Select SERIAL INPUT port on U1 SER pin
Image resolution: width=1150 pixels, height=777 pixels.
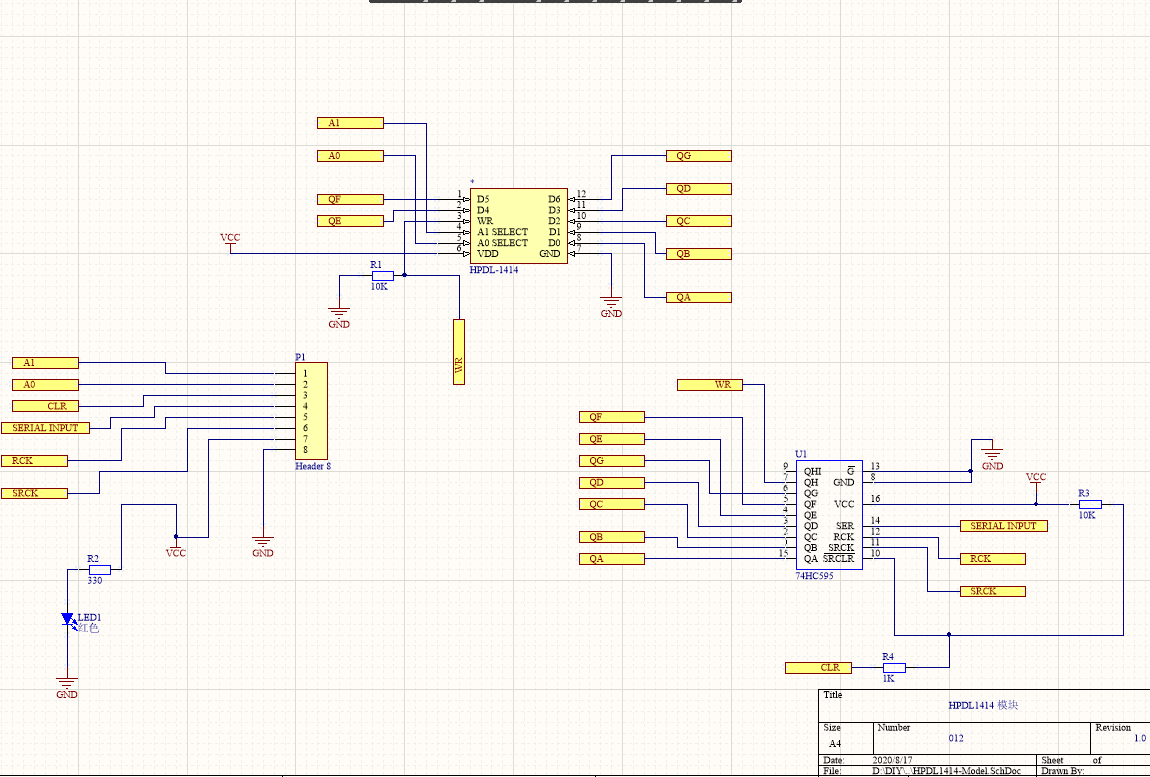click(1004, 526)
